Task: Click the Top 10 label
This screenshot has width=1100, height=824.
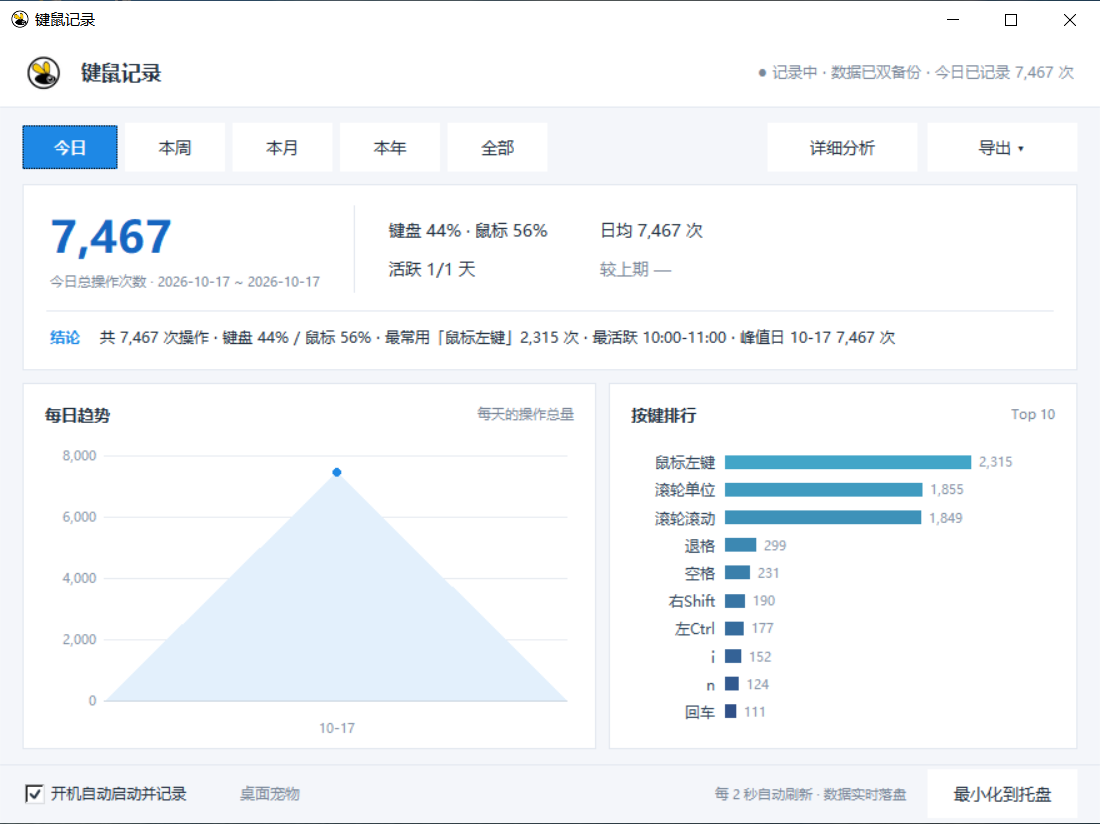Action: click(x=1033, y=414)
